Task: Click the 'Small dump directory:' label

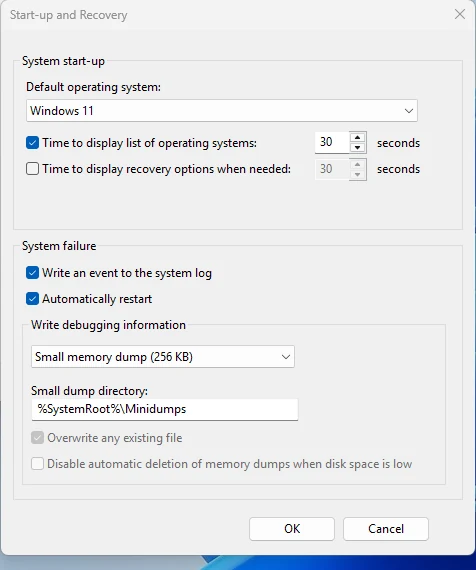Action: (x=89, y=391)
